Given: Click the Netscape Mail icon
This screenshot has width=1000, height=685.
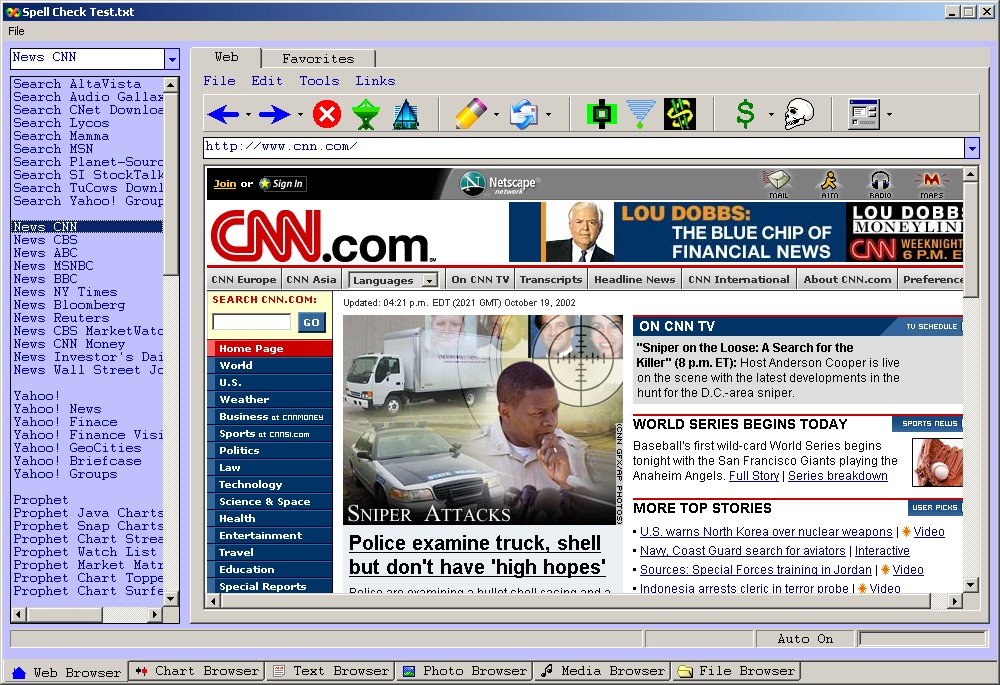Looking at the screenshot, I should 778,184.
